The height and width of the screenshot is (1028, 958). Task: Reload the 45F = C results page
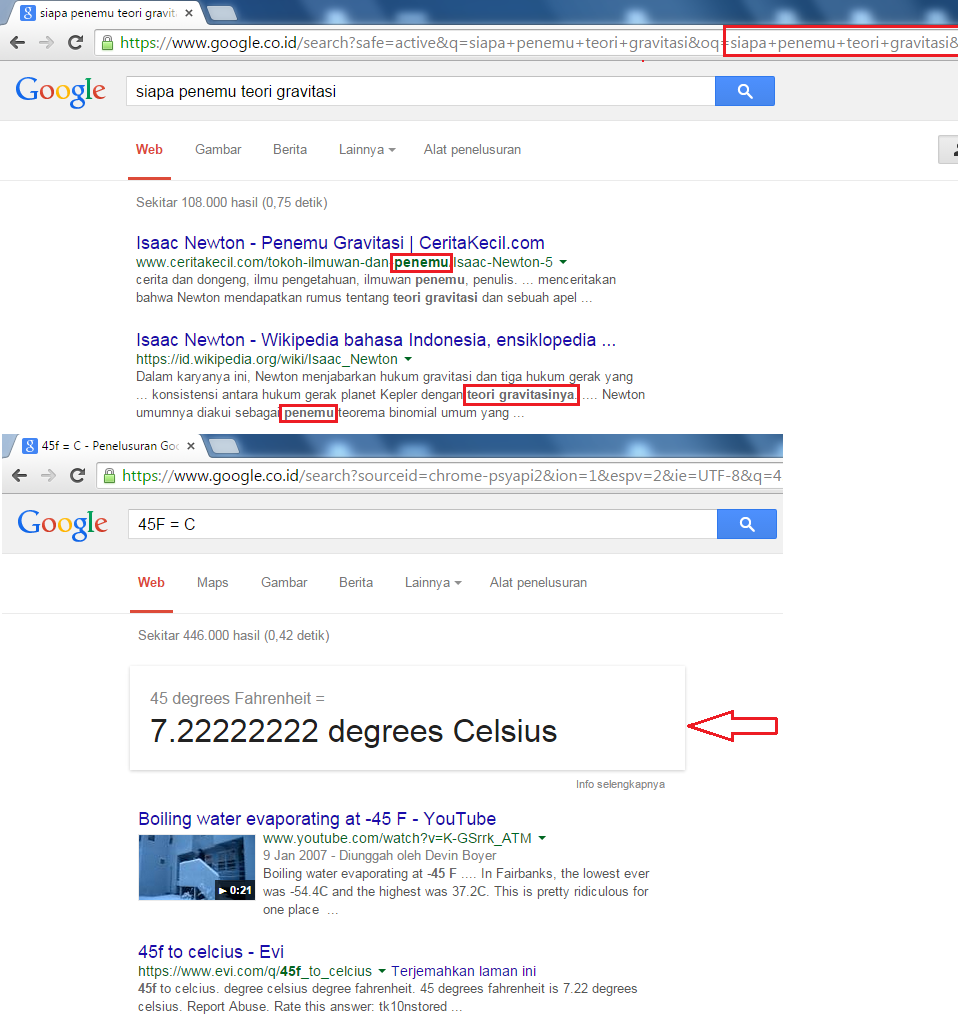tap(77, 475)
